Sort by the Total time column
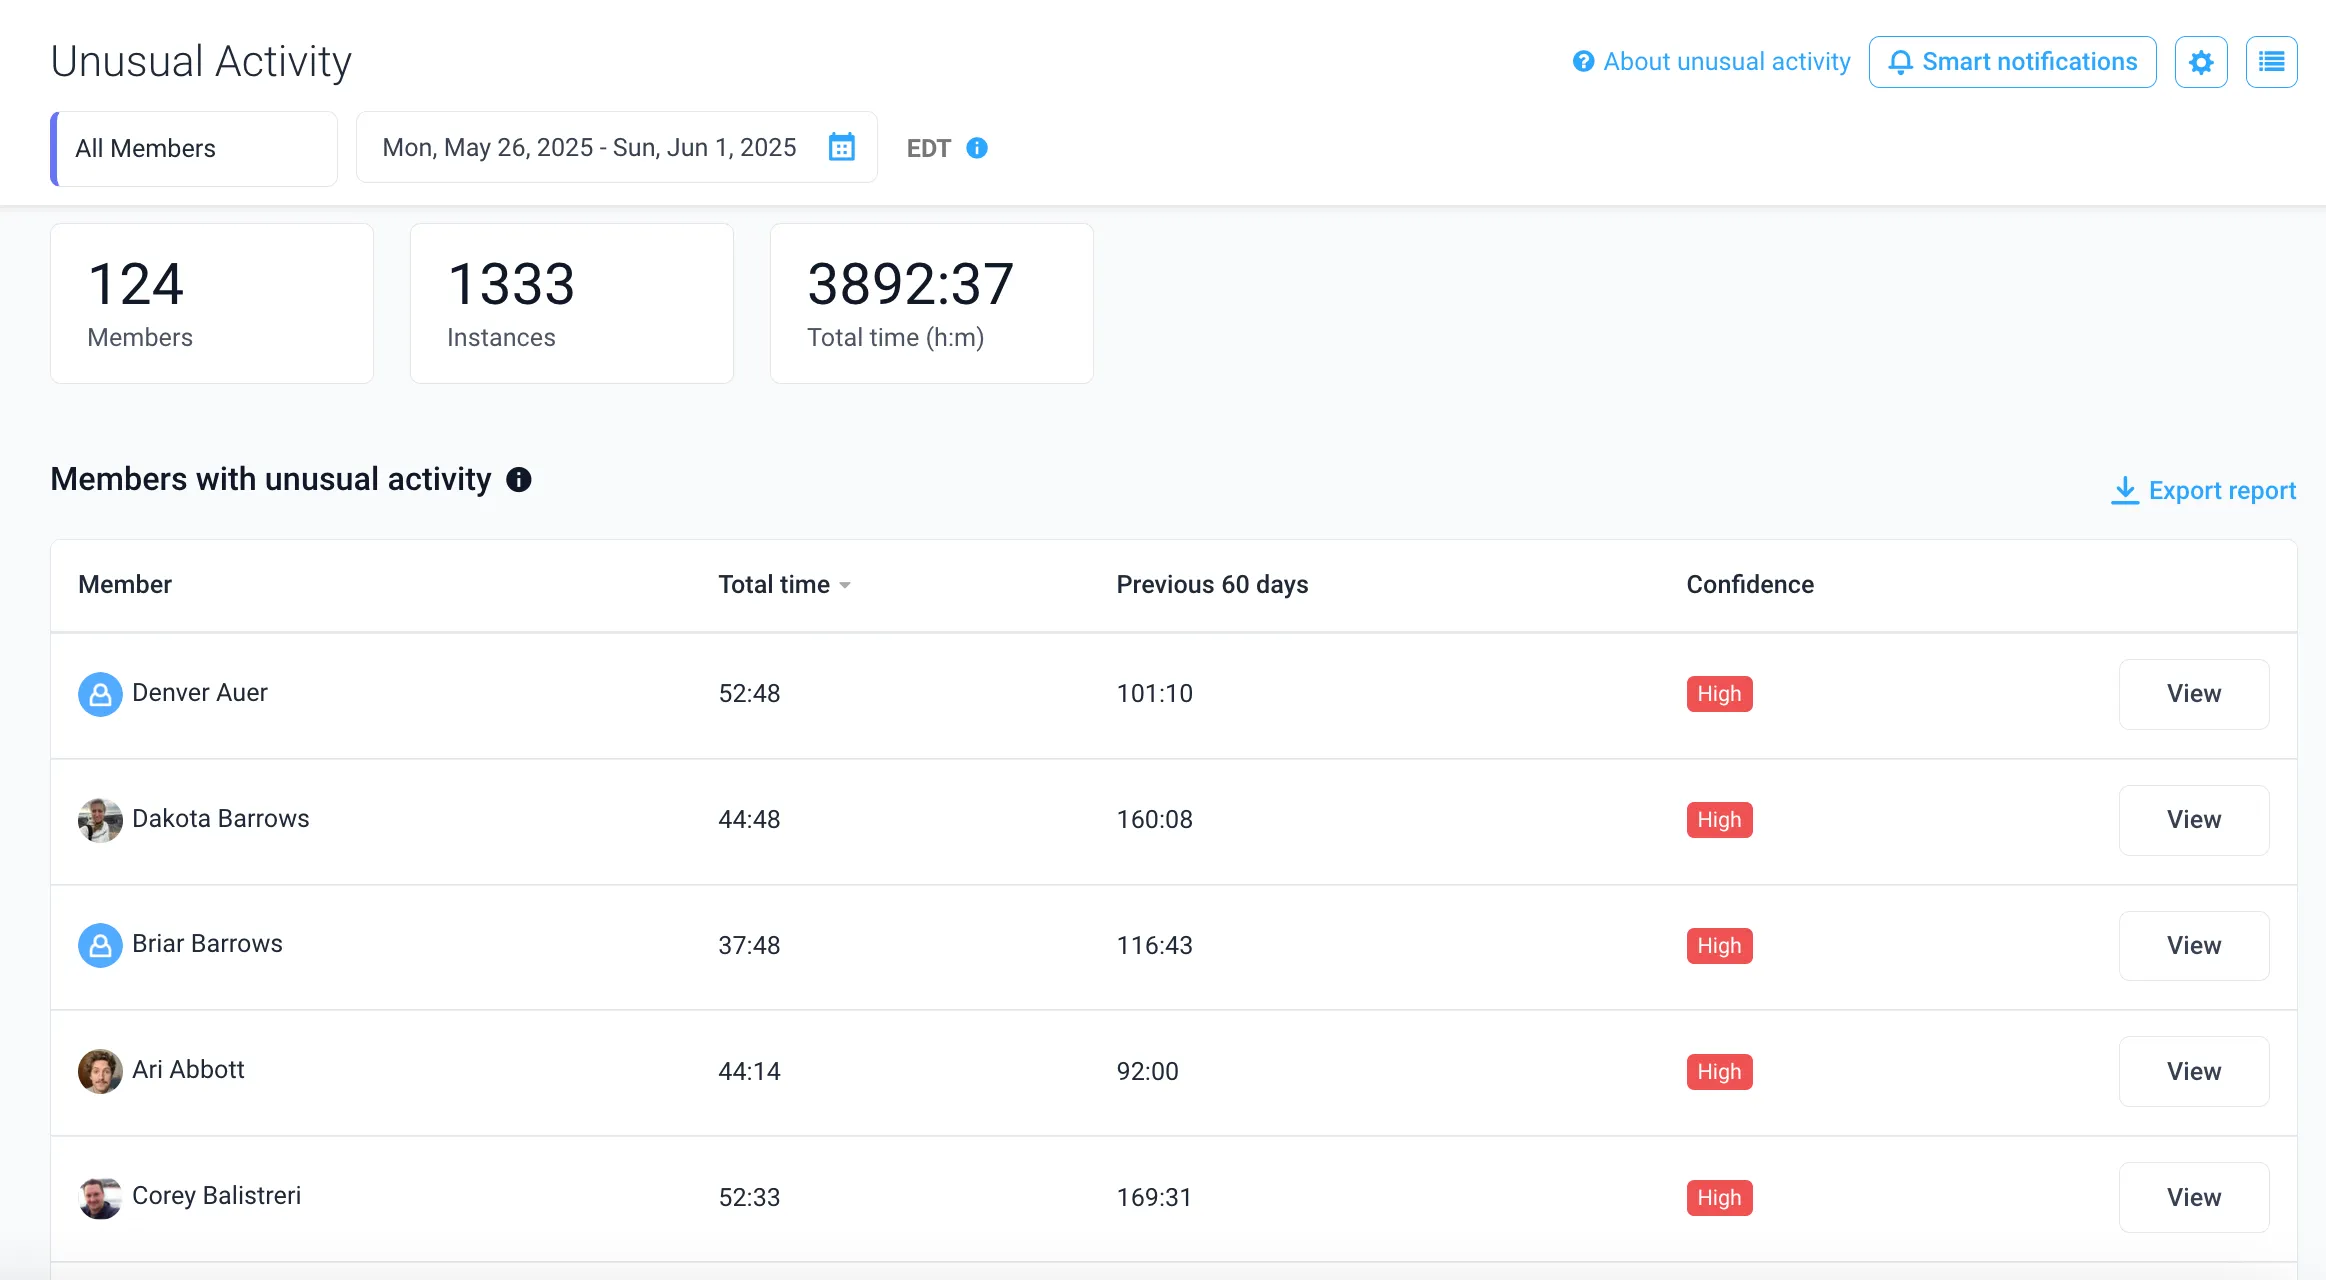The image size is (2326, 1280). (784, 584)
